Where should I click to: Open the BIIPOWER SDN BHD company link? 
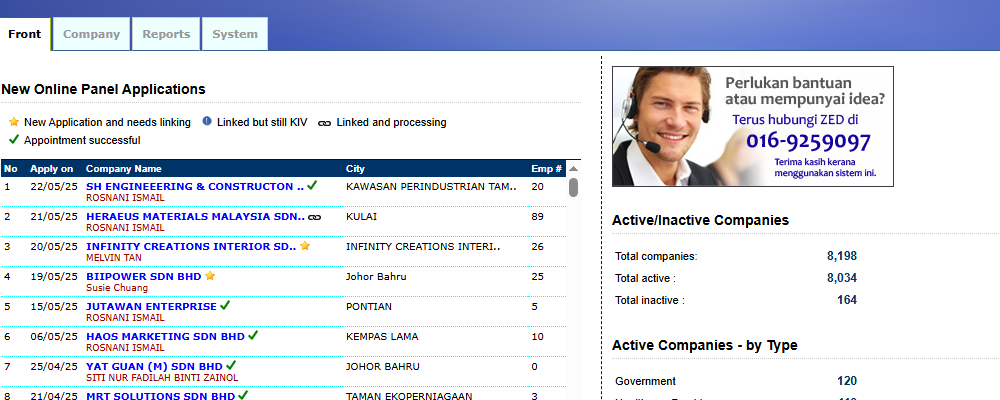click(x=143, y=276)
